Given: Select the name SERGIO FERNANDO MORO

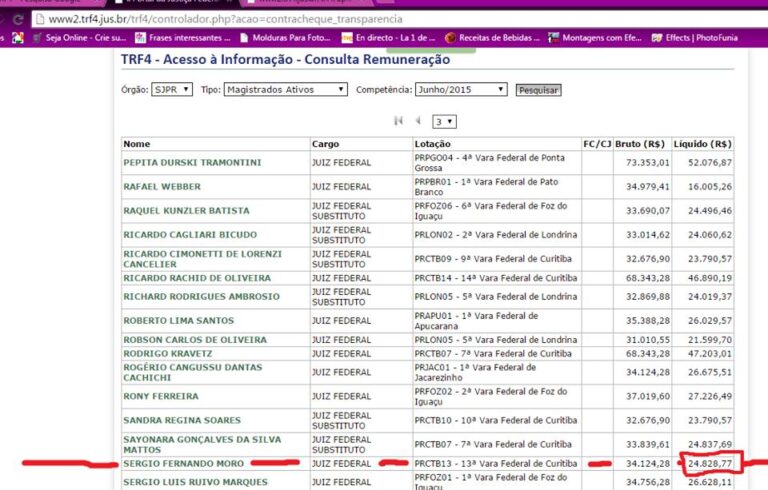Looking at the screenshot, I should point(181,463).
